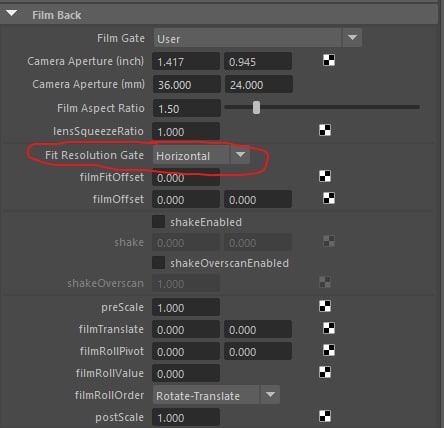This screenshot has width=444, height=428.
Task: Open the Fit Resolution Gate dropdown
Action: [201, 155]
